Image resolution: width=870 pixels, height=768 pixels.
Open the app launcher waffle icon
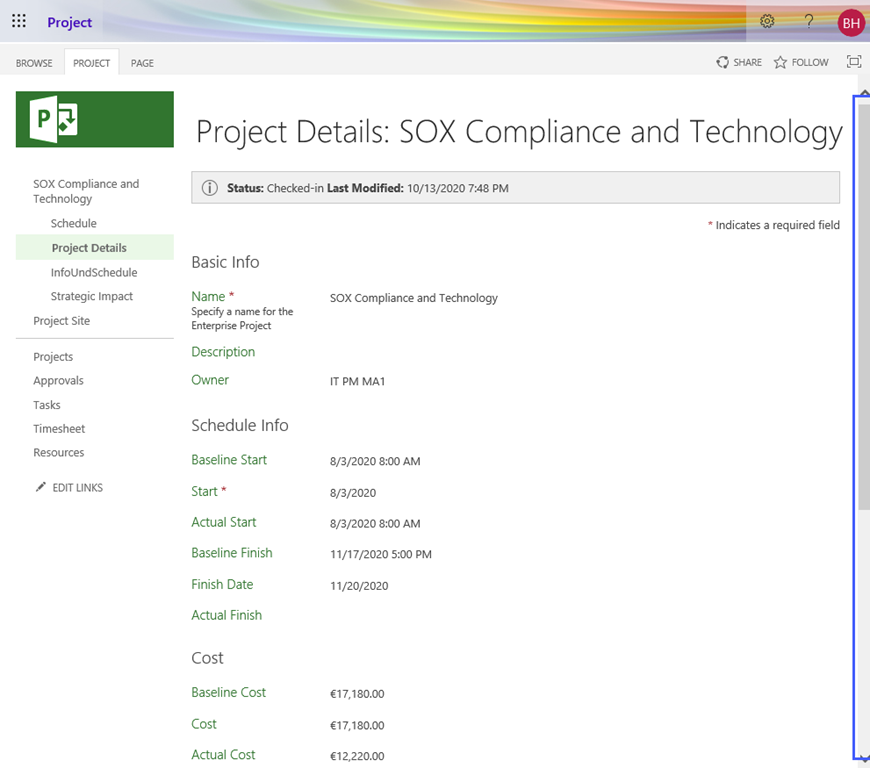coord(18,21)
